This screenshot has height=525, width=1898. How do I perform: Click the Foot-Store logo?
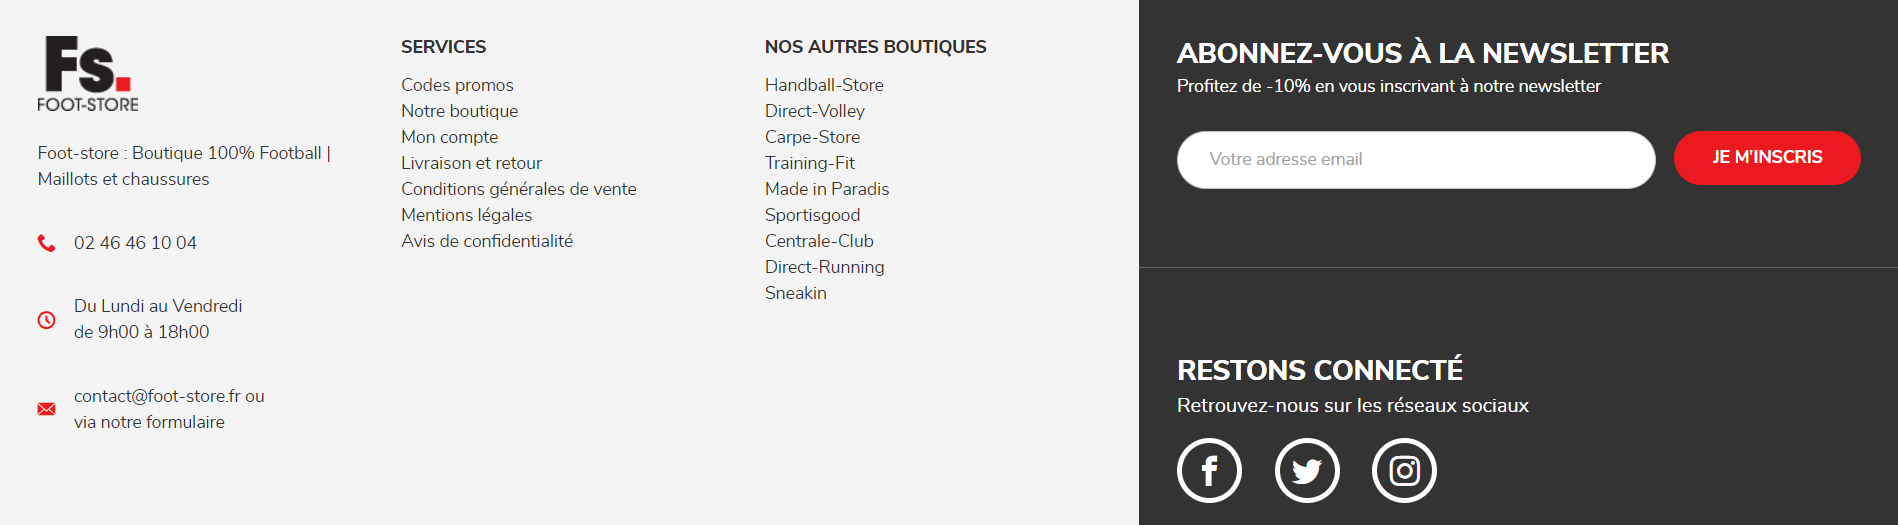point(88,74)
